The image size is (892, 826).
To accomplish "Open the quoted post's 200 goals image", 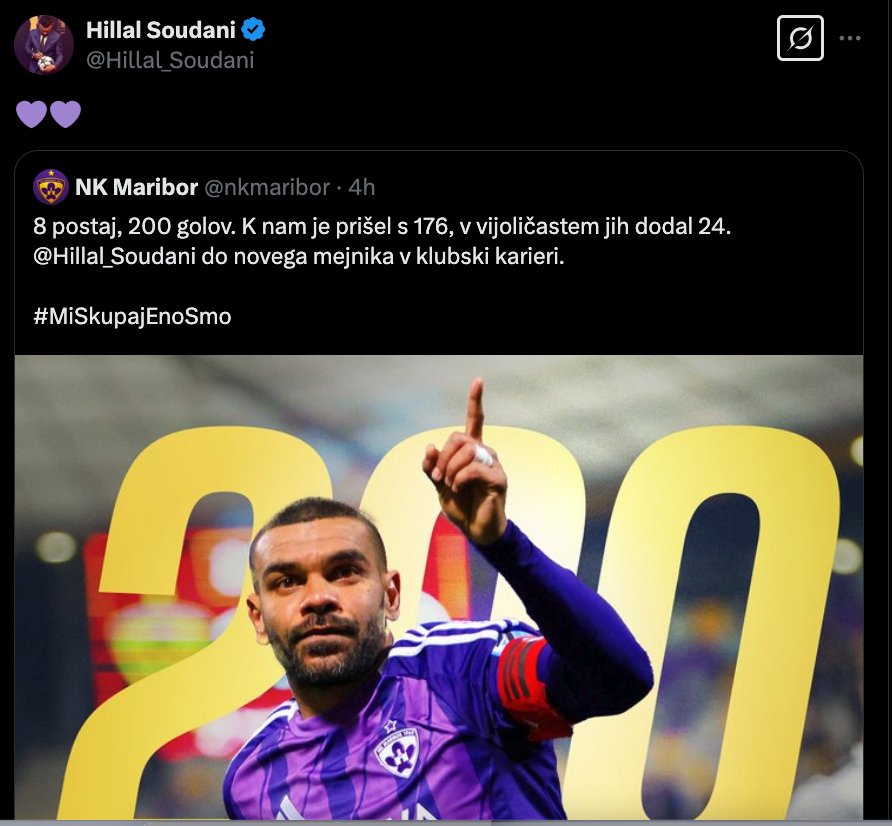I will (x=439, y=587).
